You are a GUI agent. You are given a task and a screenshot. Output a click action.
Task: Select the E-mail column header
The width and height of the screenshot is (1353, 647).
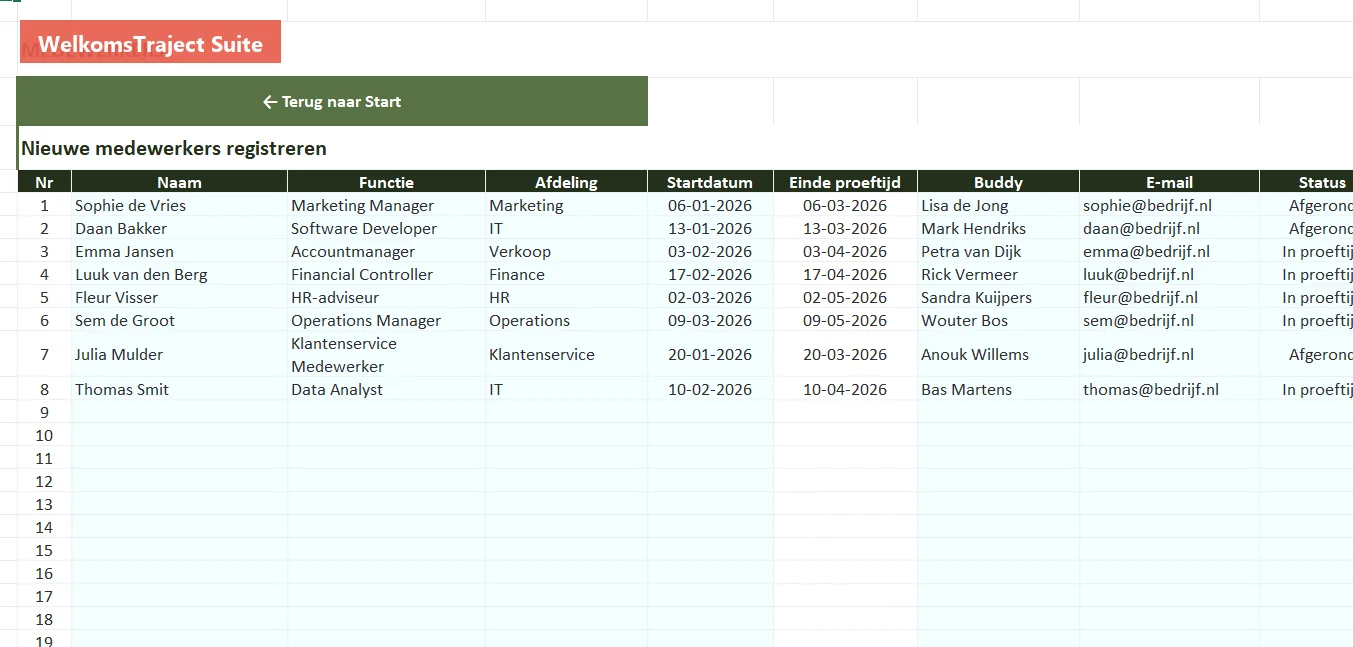click(x=1170, y=182)
